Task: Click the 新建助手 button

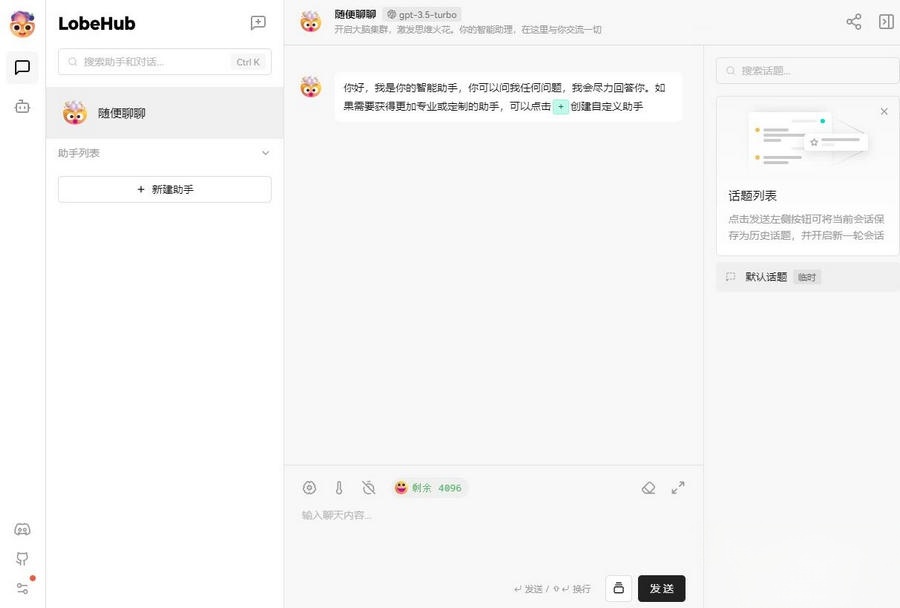Action: pos(164,189)
